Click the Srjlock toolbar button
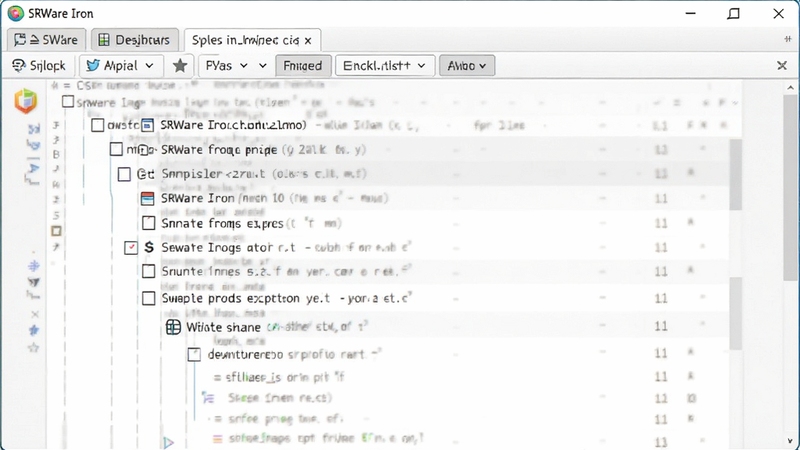The width and height of the screenshot is (800, 450). [x=39, y=66]
